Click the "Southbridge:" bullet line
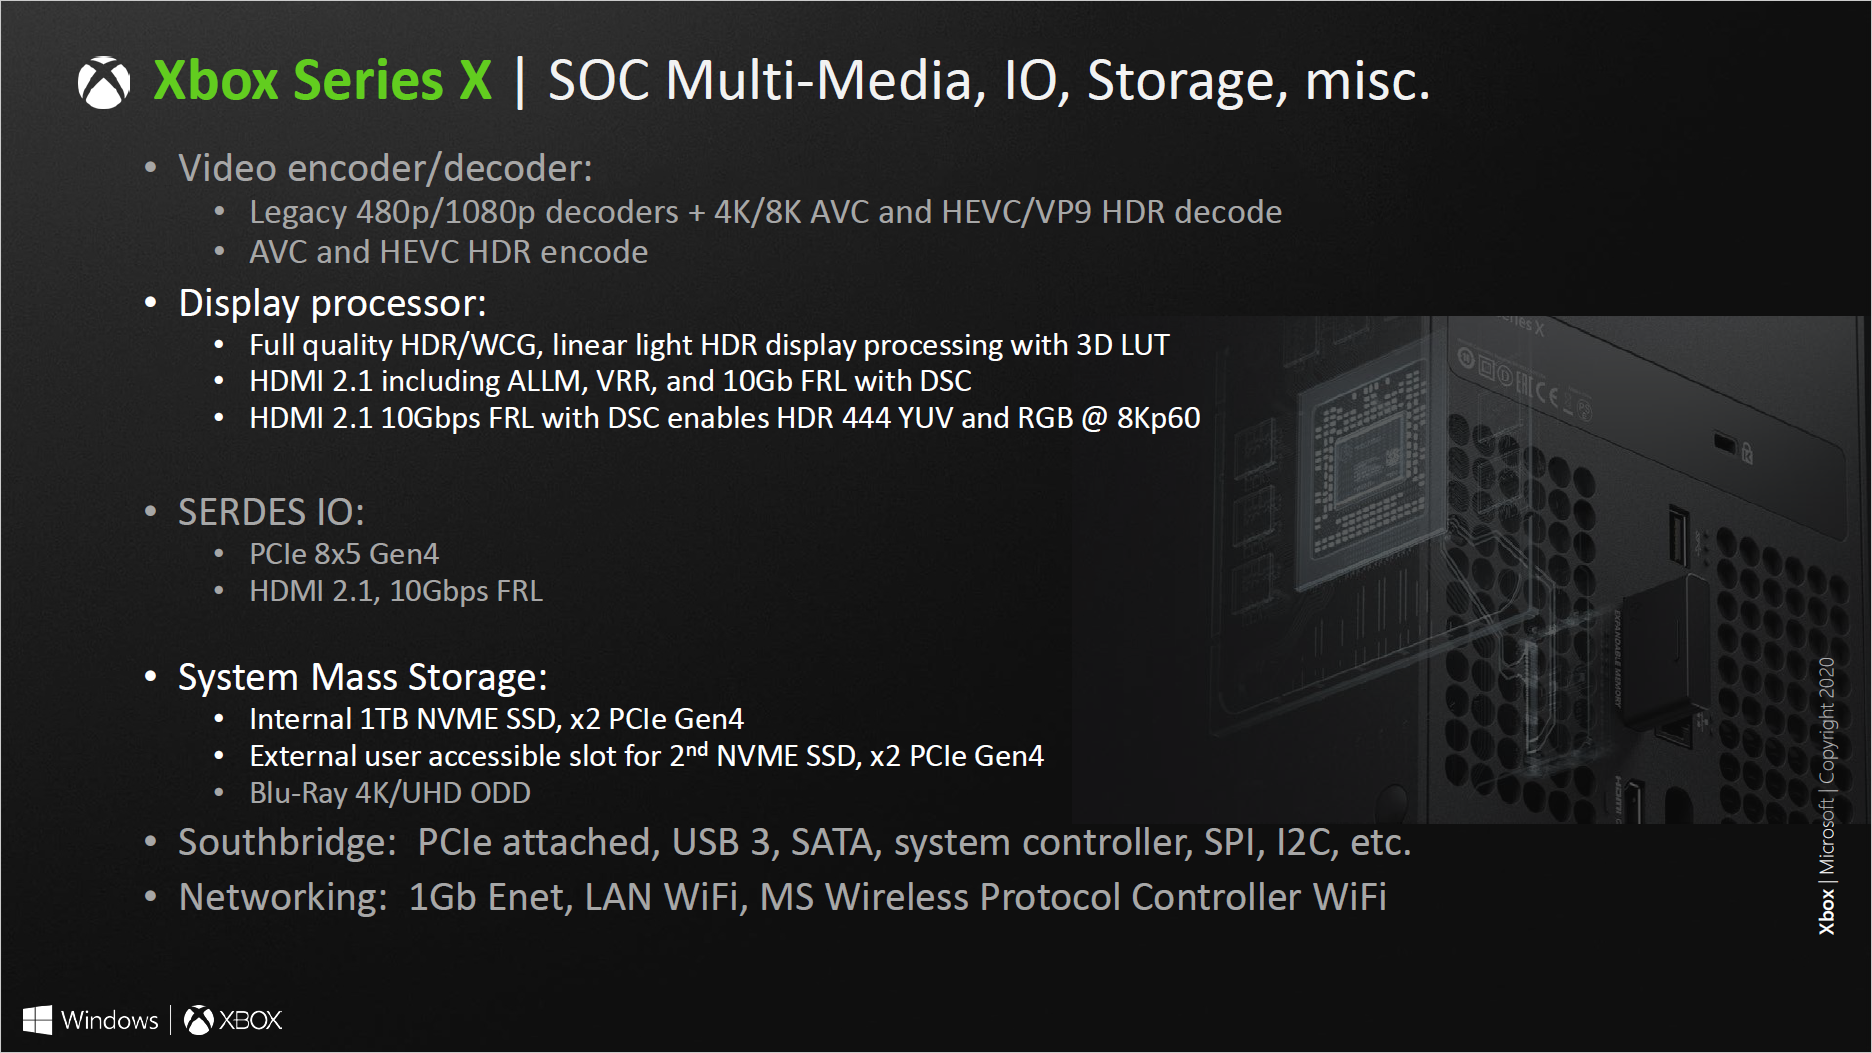 pyautogui.click(x=794, y=842)
